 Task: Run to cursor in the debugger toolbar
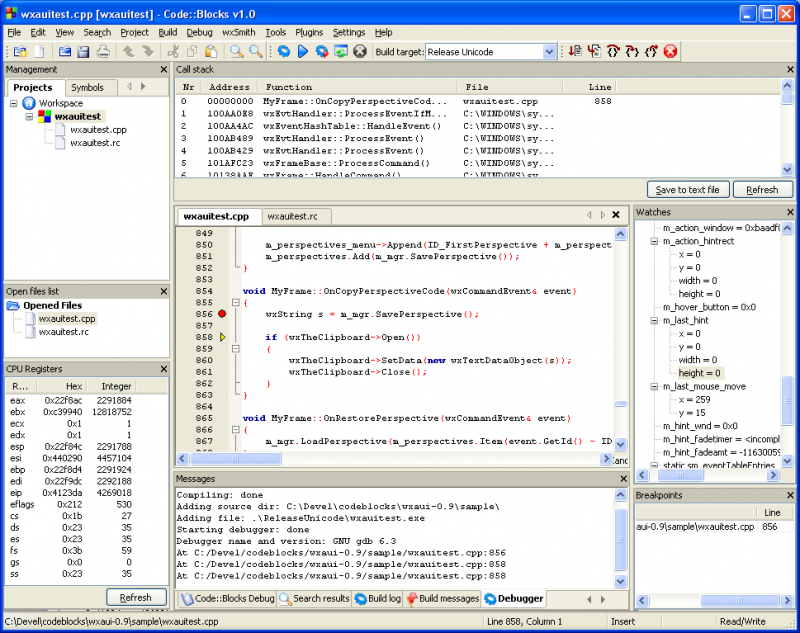click(592, 51)
